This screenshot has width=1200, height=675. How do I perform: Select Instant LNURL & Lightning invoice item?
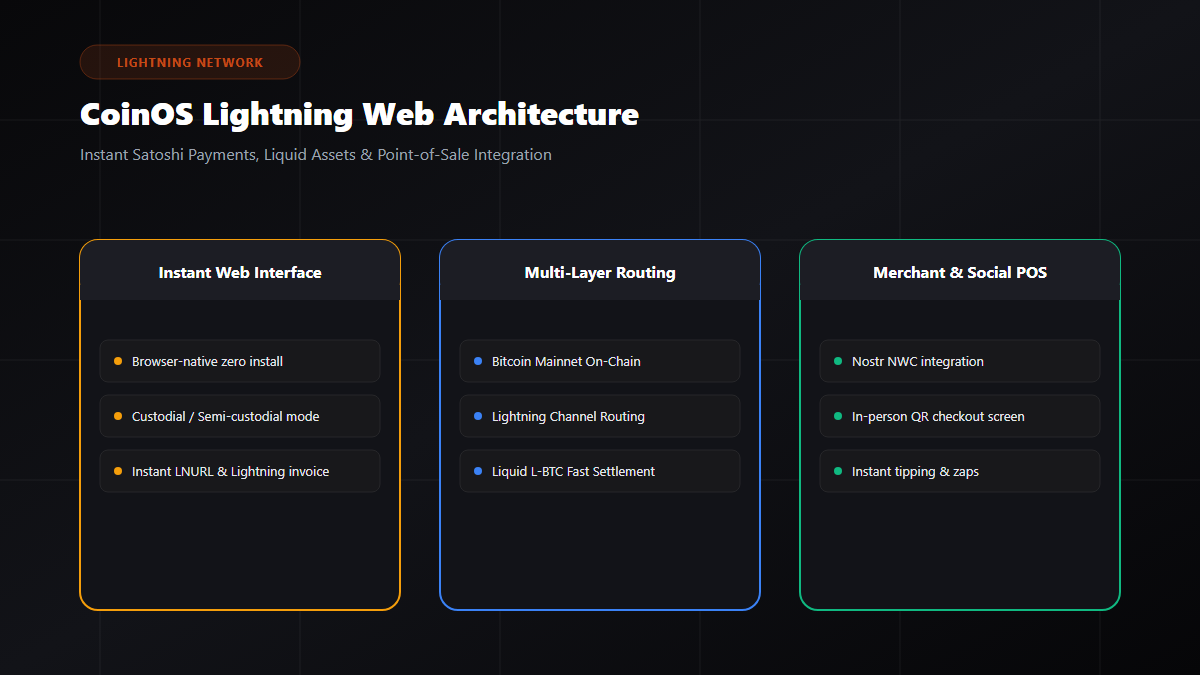[x=240, y=471]
